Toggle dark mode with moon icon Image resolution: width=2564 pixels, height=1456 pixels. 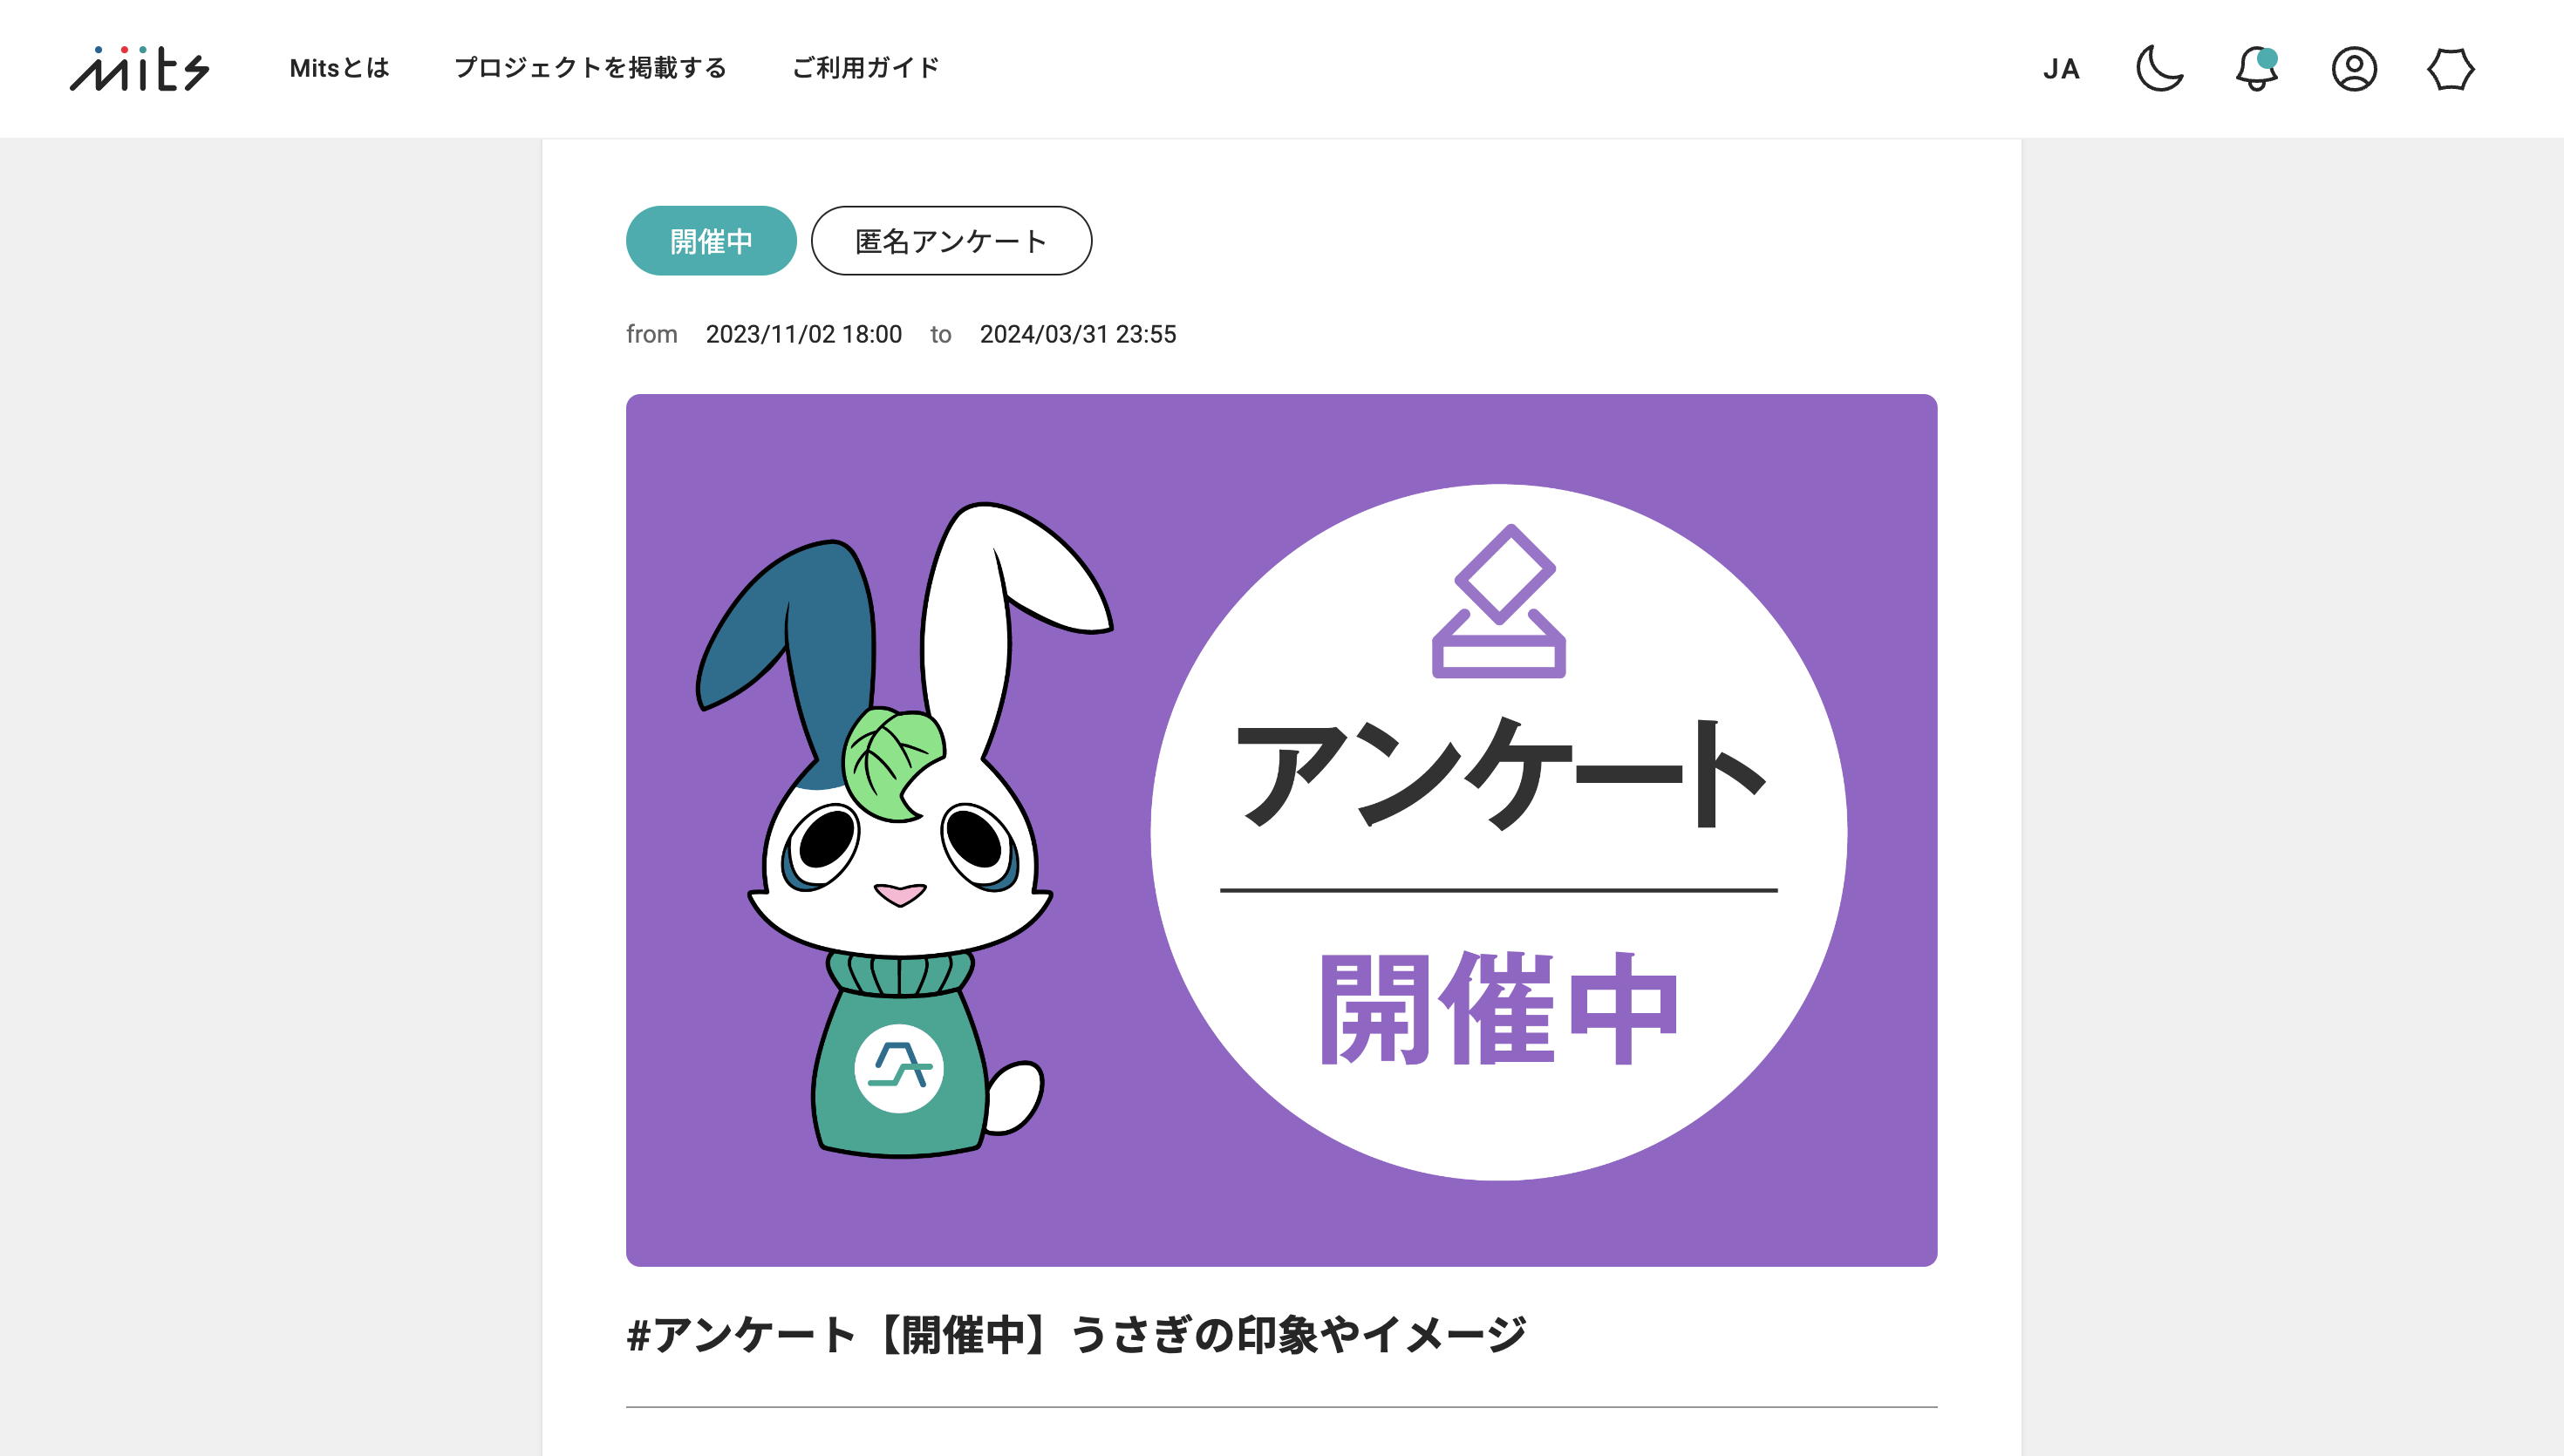pos(2159,68)
